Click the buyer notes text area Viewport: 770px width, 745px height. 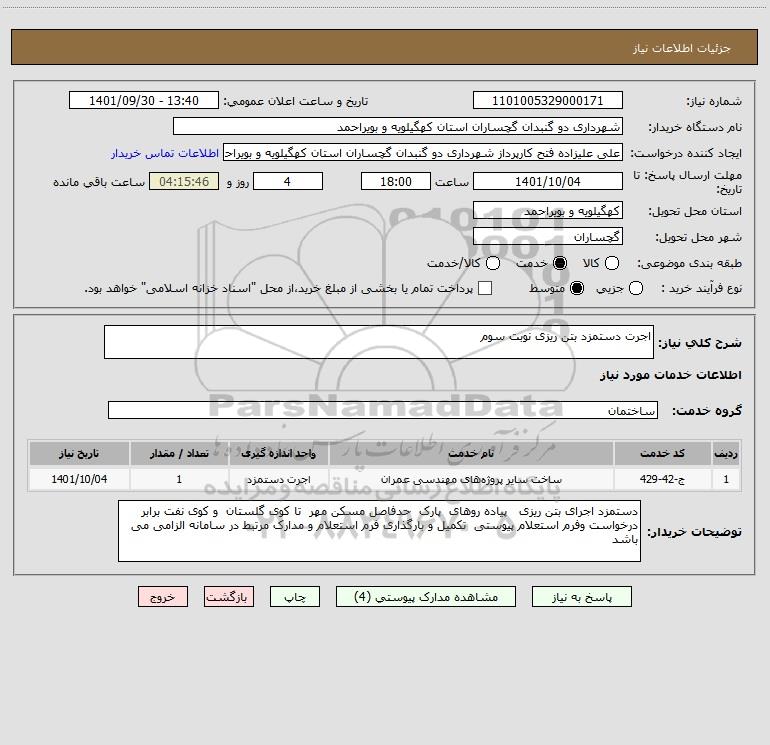coord(379,531)
